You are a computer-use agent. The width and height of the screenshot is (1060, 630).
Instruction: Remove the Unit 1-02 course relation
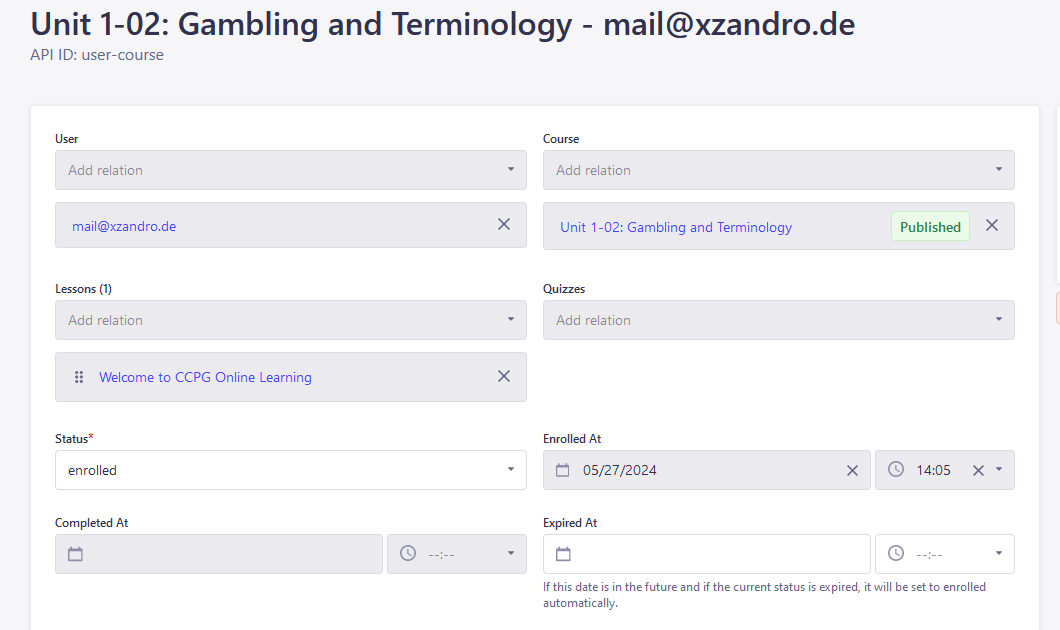[x=992, y=226]
